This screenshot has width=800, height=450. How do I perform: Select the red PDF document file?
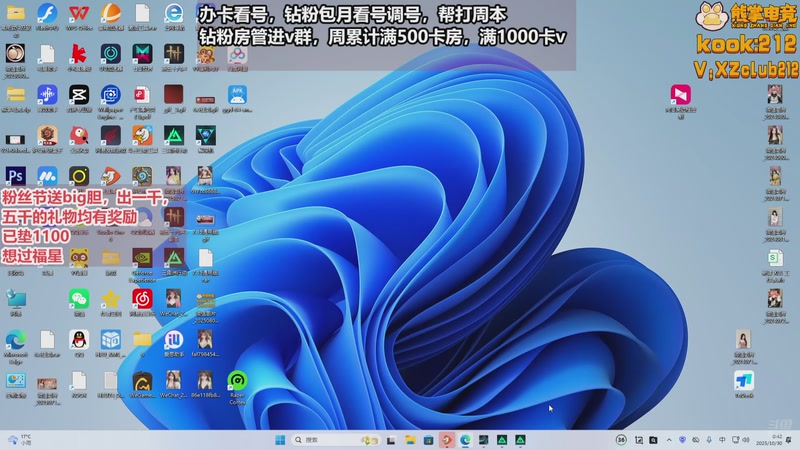coord(142,95)
